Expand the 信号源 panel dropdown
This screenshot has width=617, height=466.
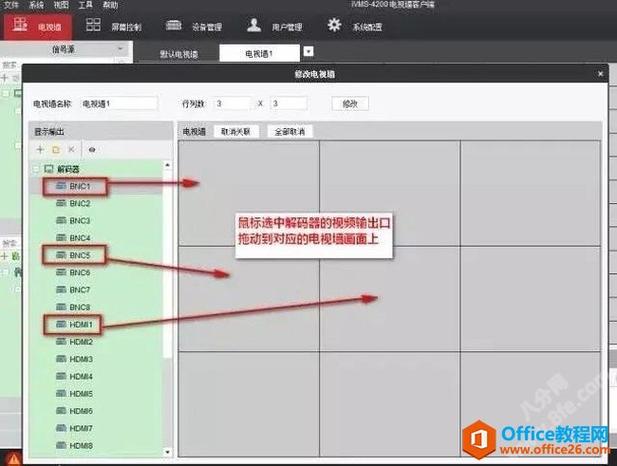[x=120, y=49]
